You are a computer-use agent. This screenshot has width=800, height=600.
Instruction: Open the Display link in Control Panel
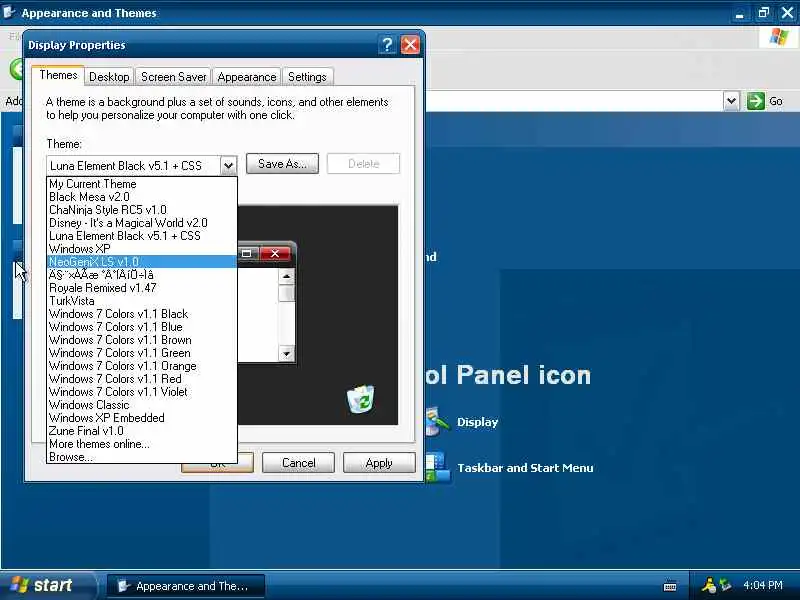click(x=477, y=422)
